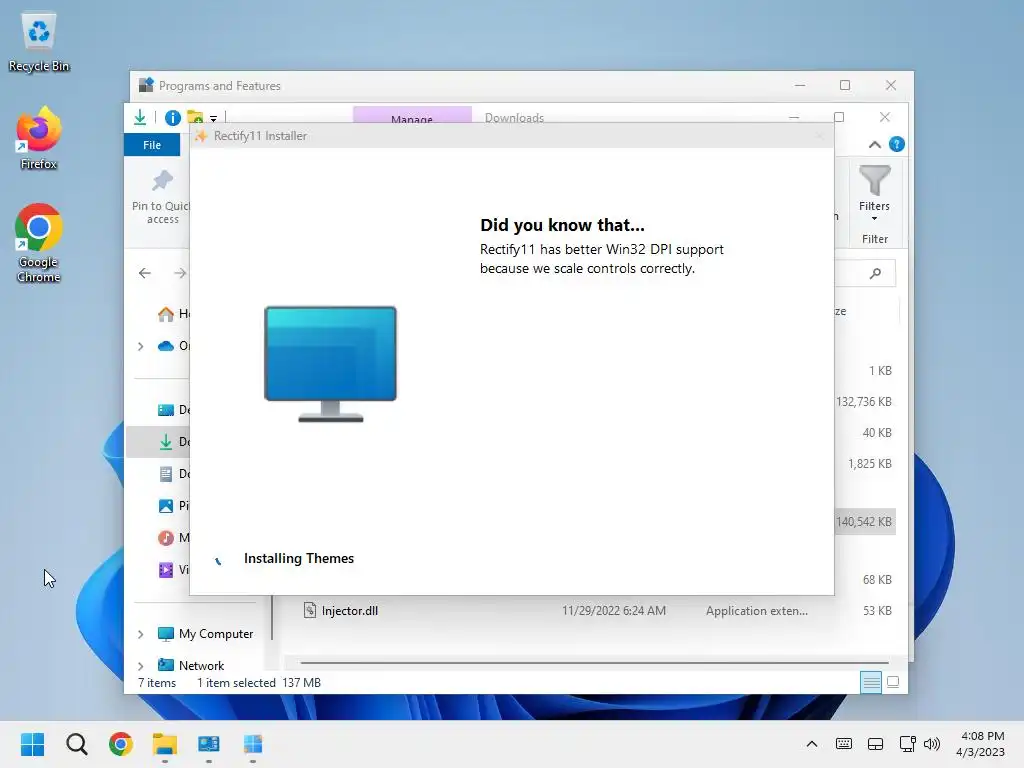Screen dimensions: 1024x768
Task: Select the Manage ribbon tab
Action: [x=412, y=115]
